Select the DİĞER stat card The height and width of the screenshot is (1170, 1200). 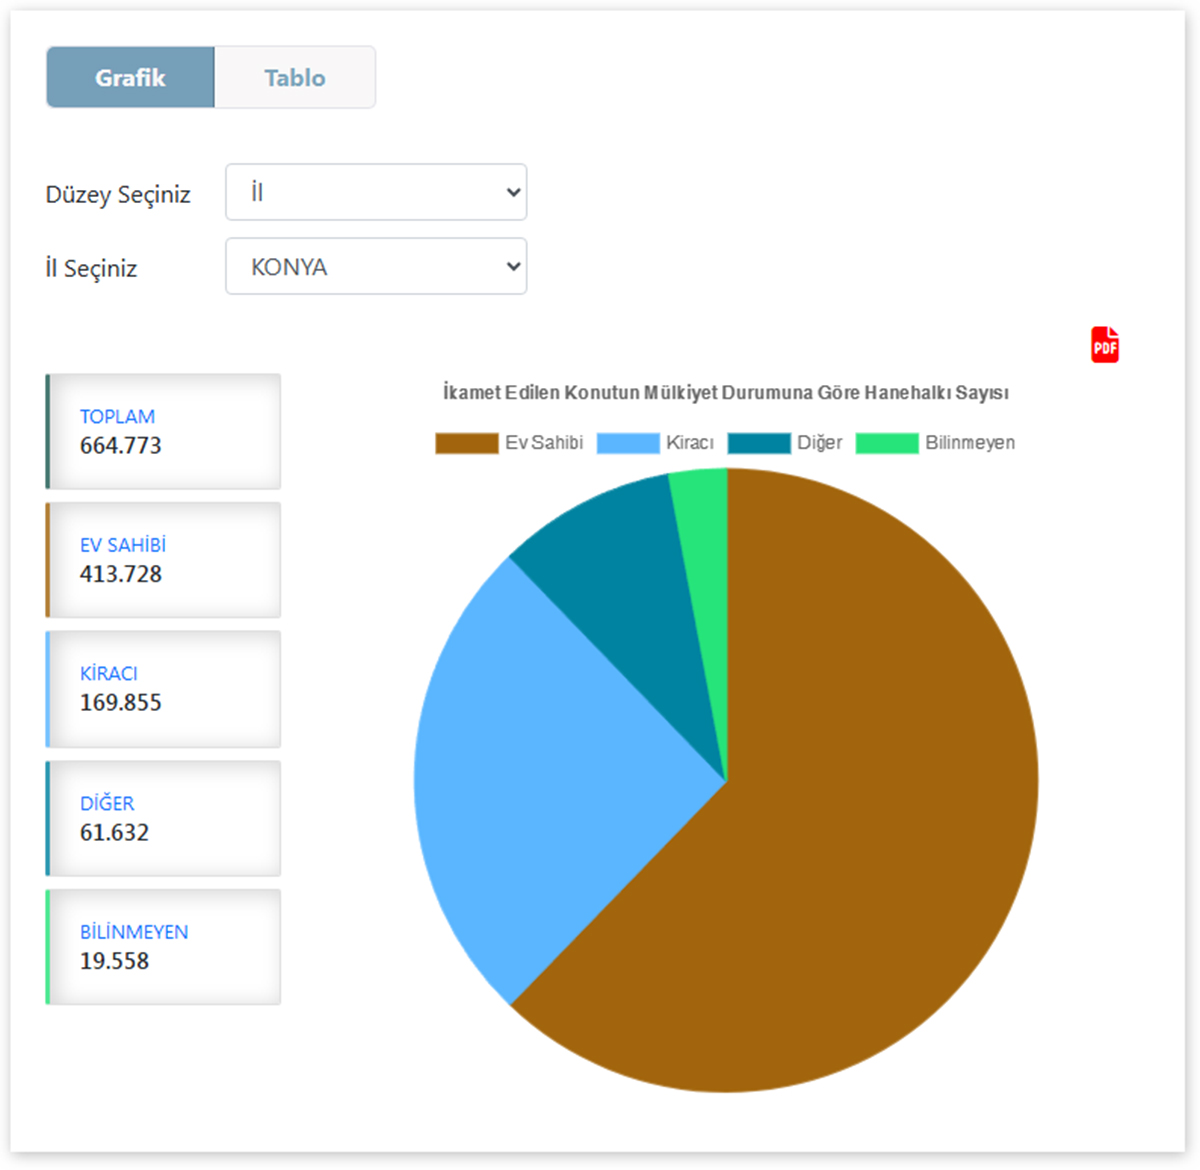(x=164, y=818)
